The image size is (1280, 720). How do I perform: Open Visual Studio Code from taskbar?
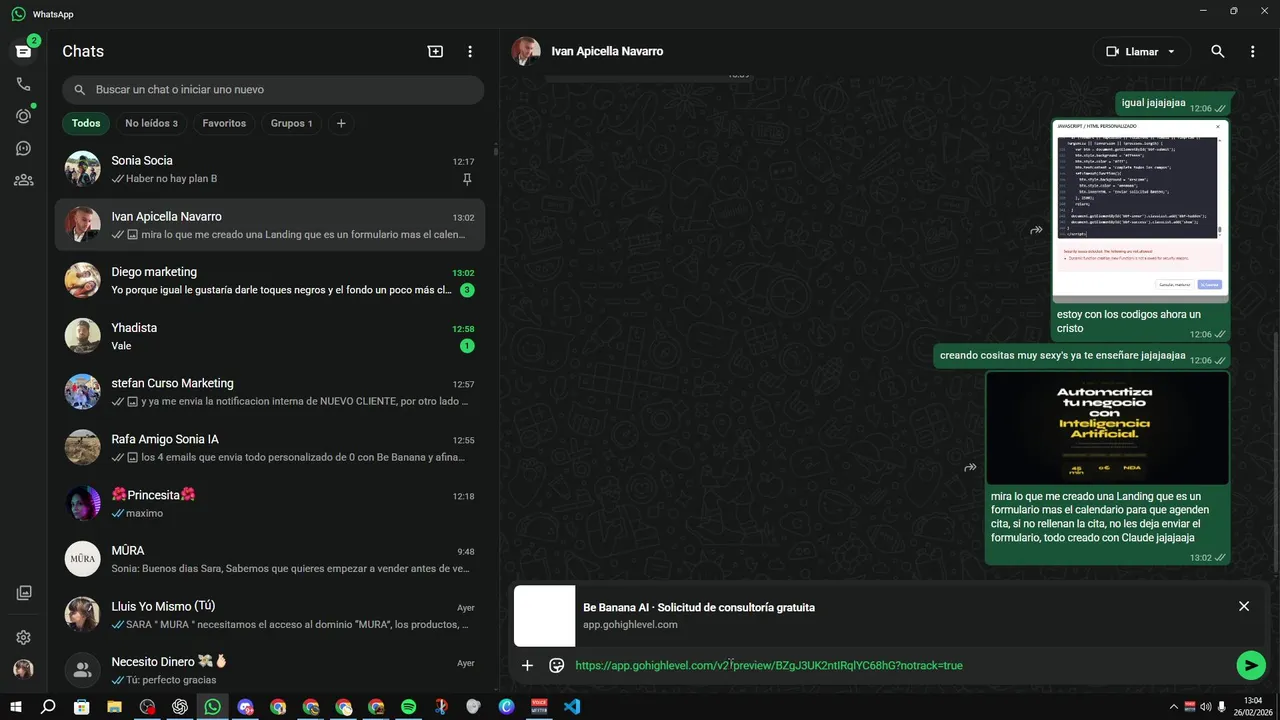(x=572, y=706)
